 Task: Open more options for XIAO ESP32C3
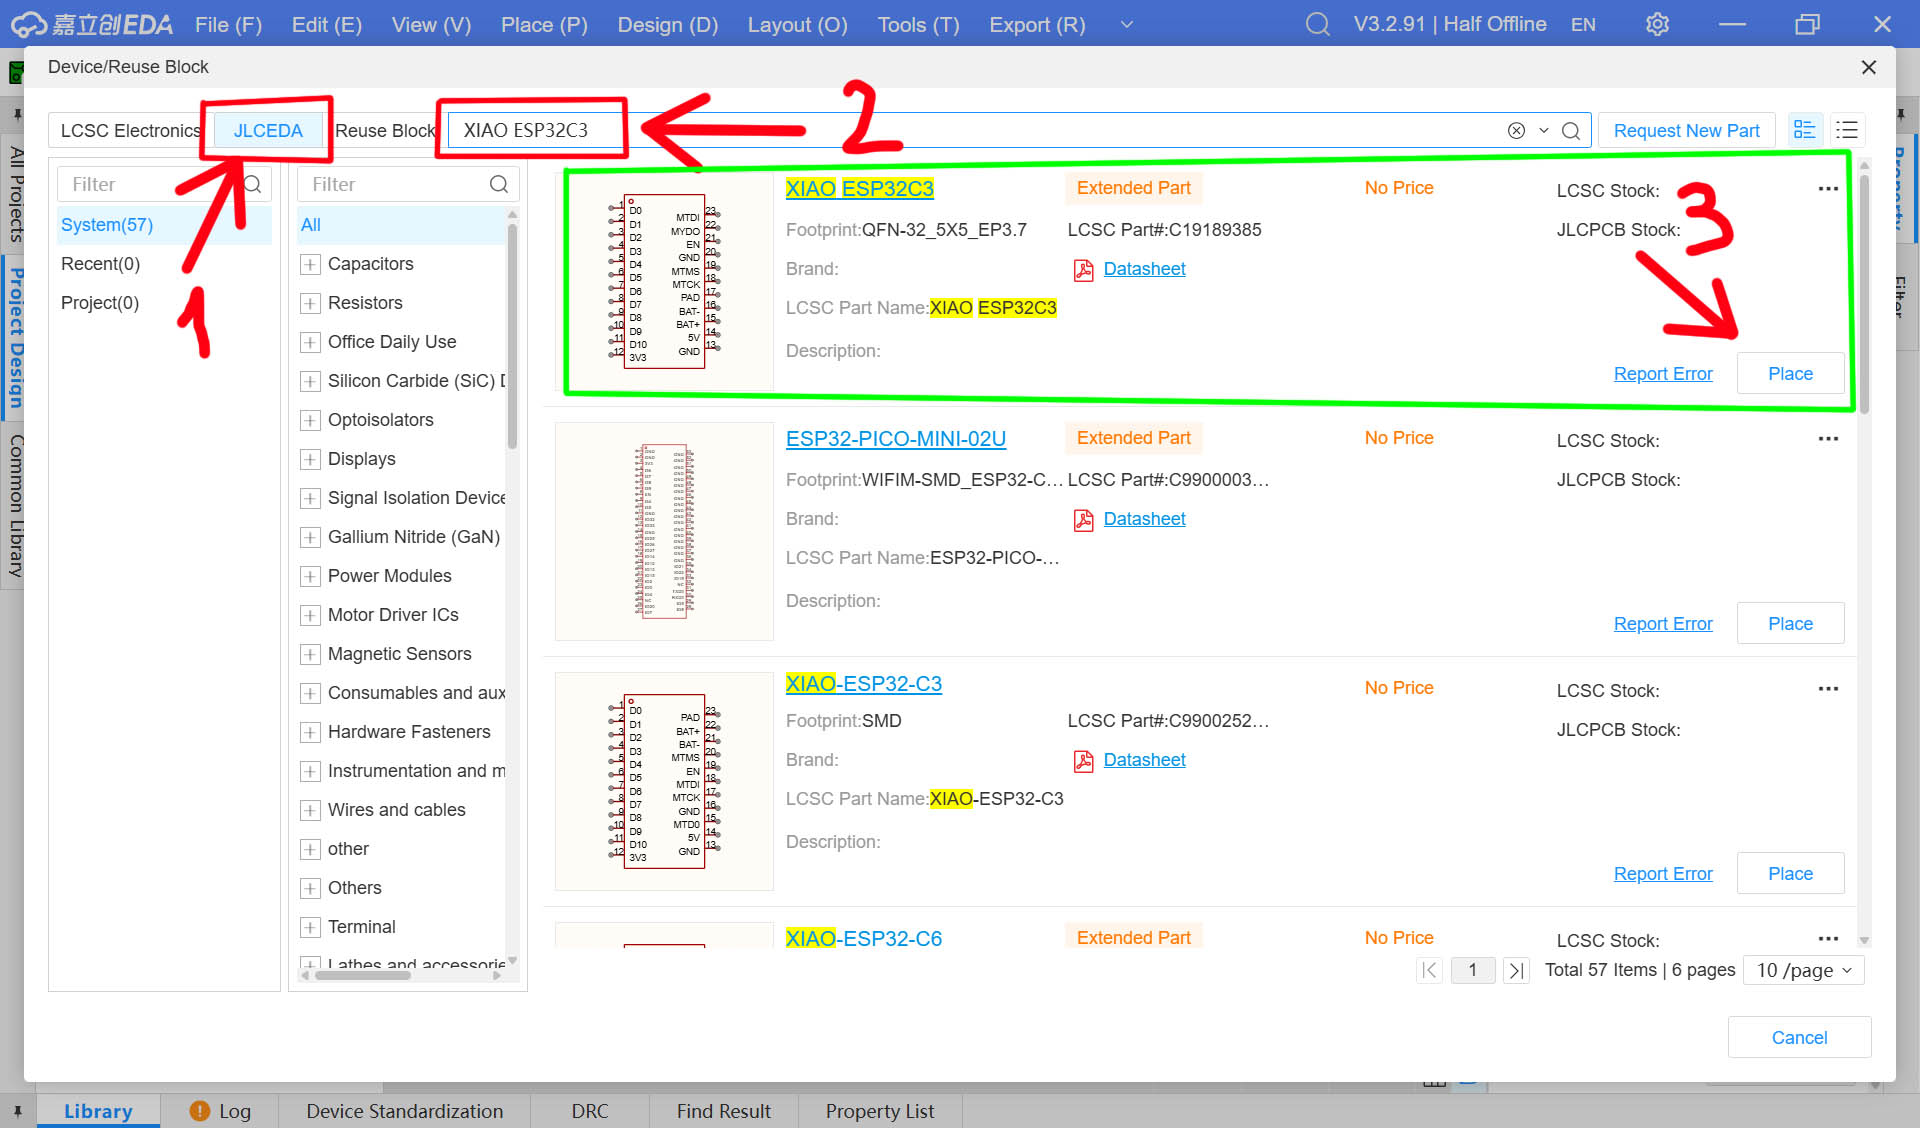pos(1828,189)
